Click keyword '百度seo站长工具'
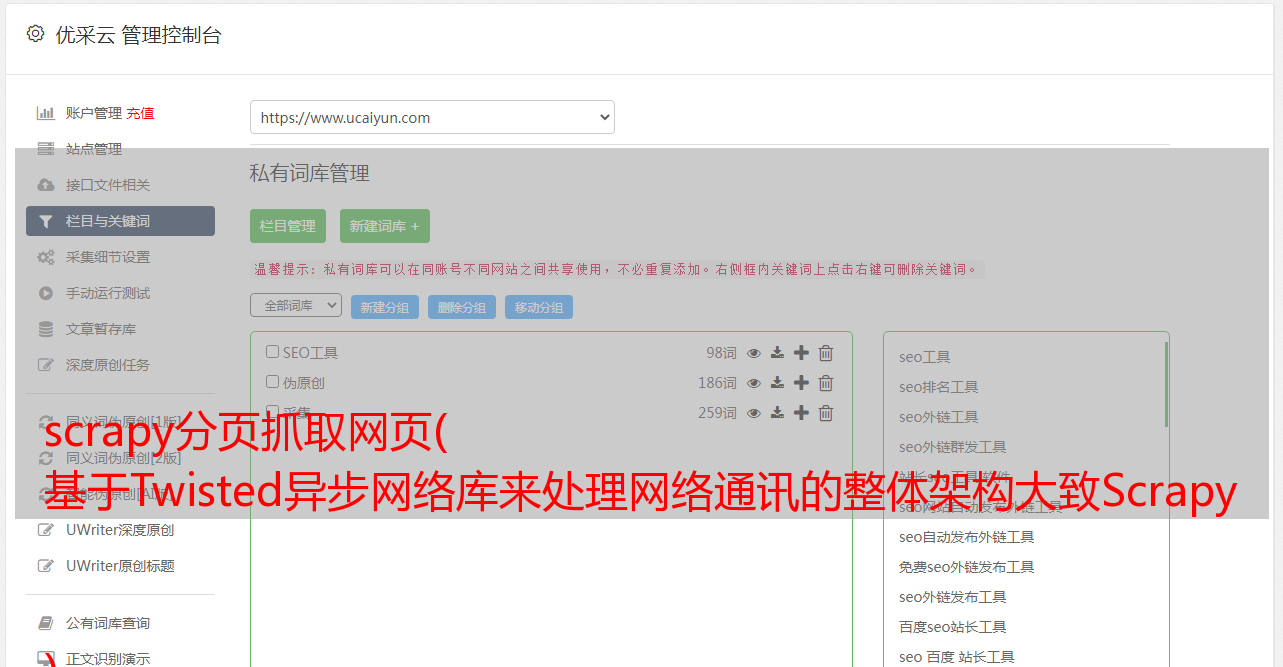Screen dimensions: 1283x667 [x=953, y=627]
